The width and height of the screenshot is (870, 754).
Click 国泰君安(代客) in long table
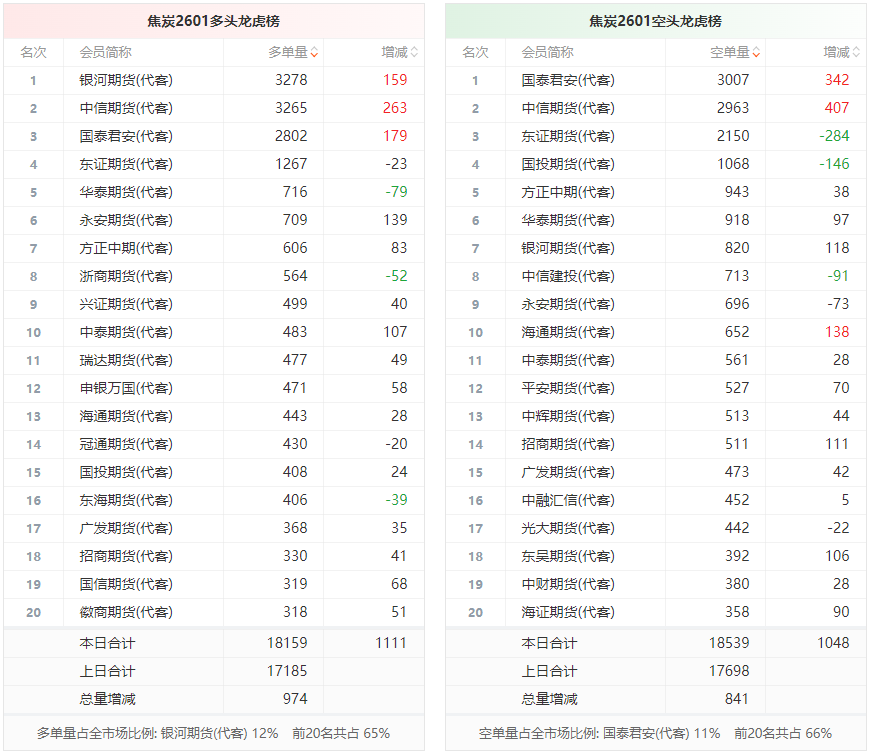(x=126, y=136)
